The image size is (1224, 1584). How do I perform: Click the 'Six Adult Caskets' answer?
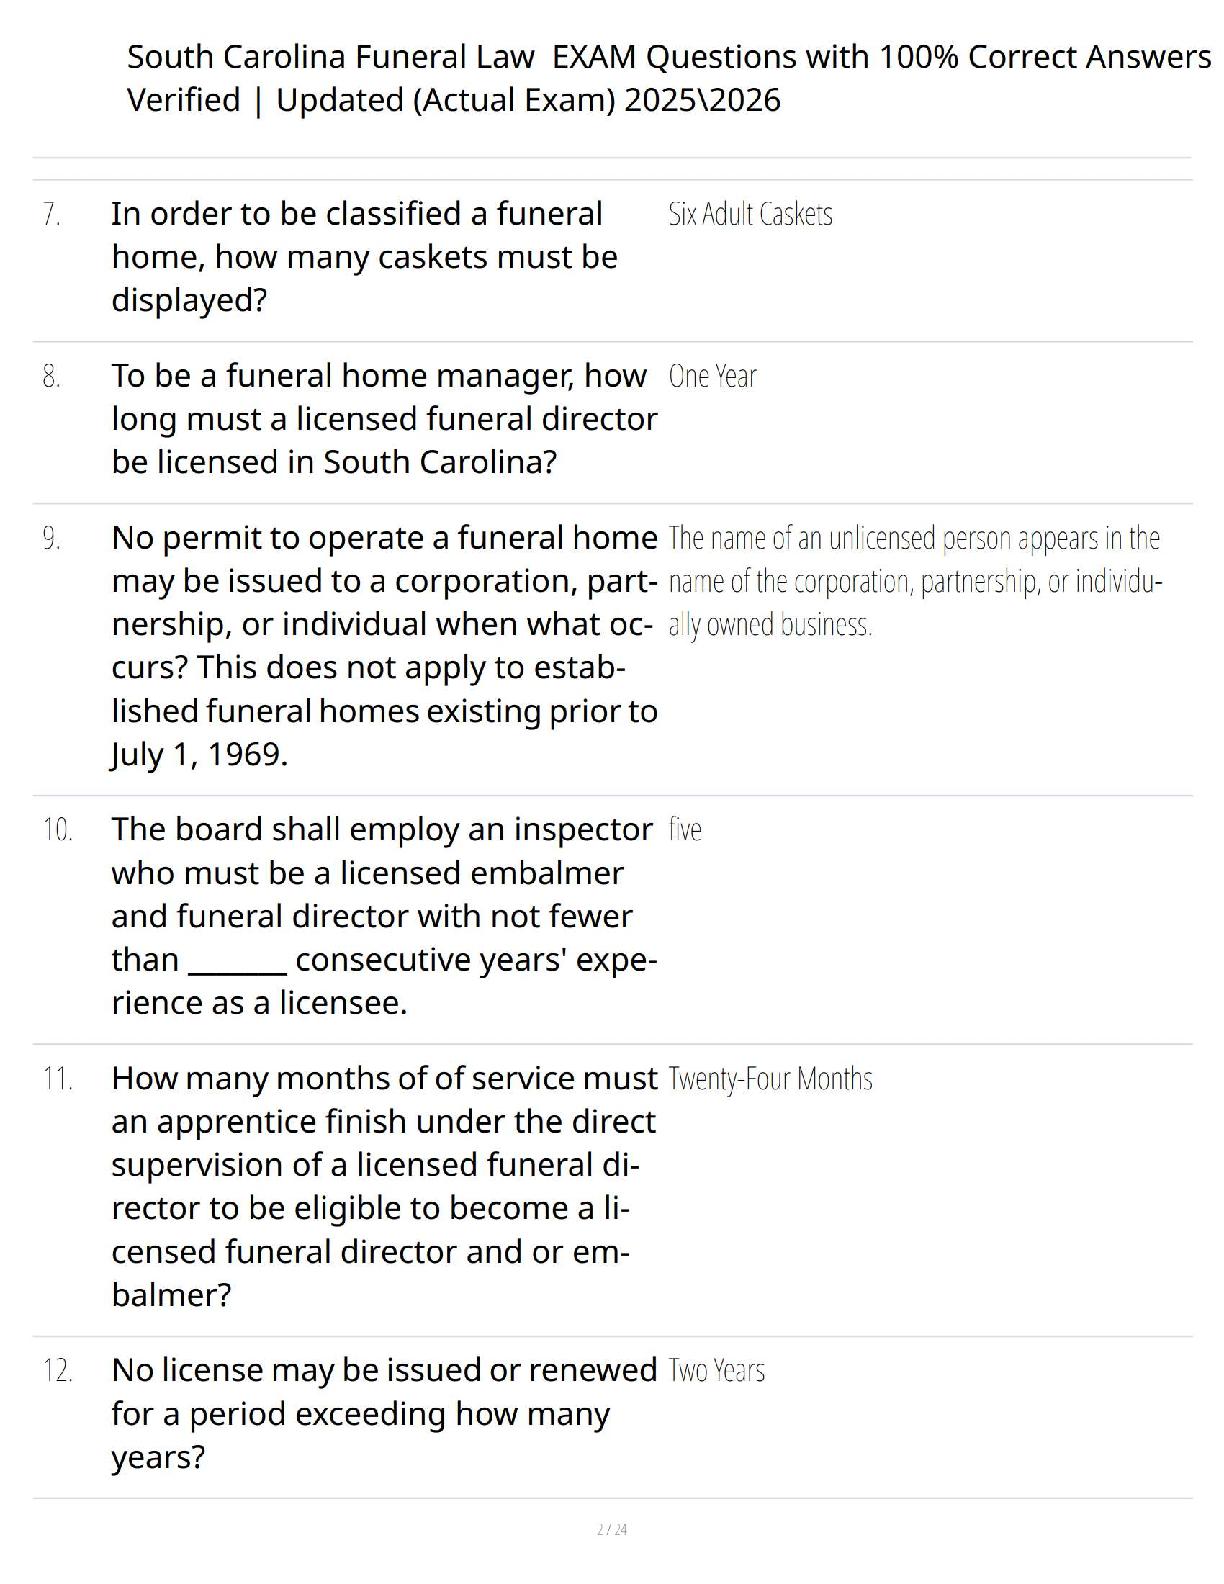[x=750, y=214]
